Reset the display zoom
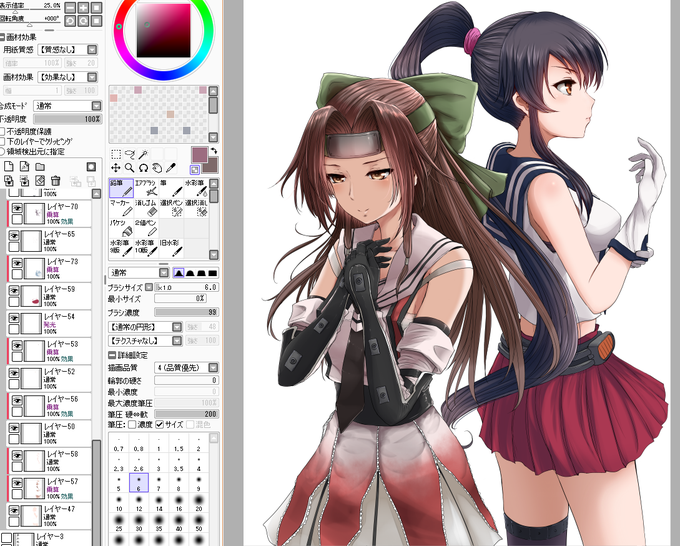Screen dimensions: 680x546 [x=97, y=7]
